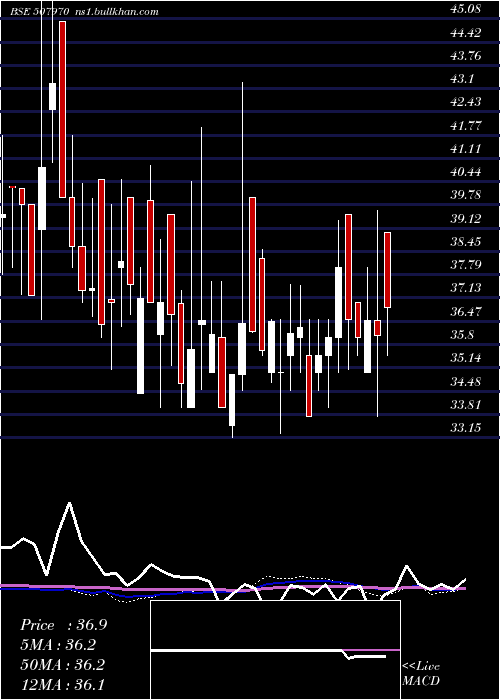
Task: Click the <<Live MACD label
Action: click(421, 674)
